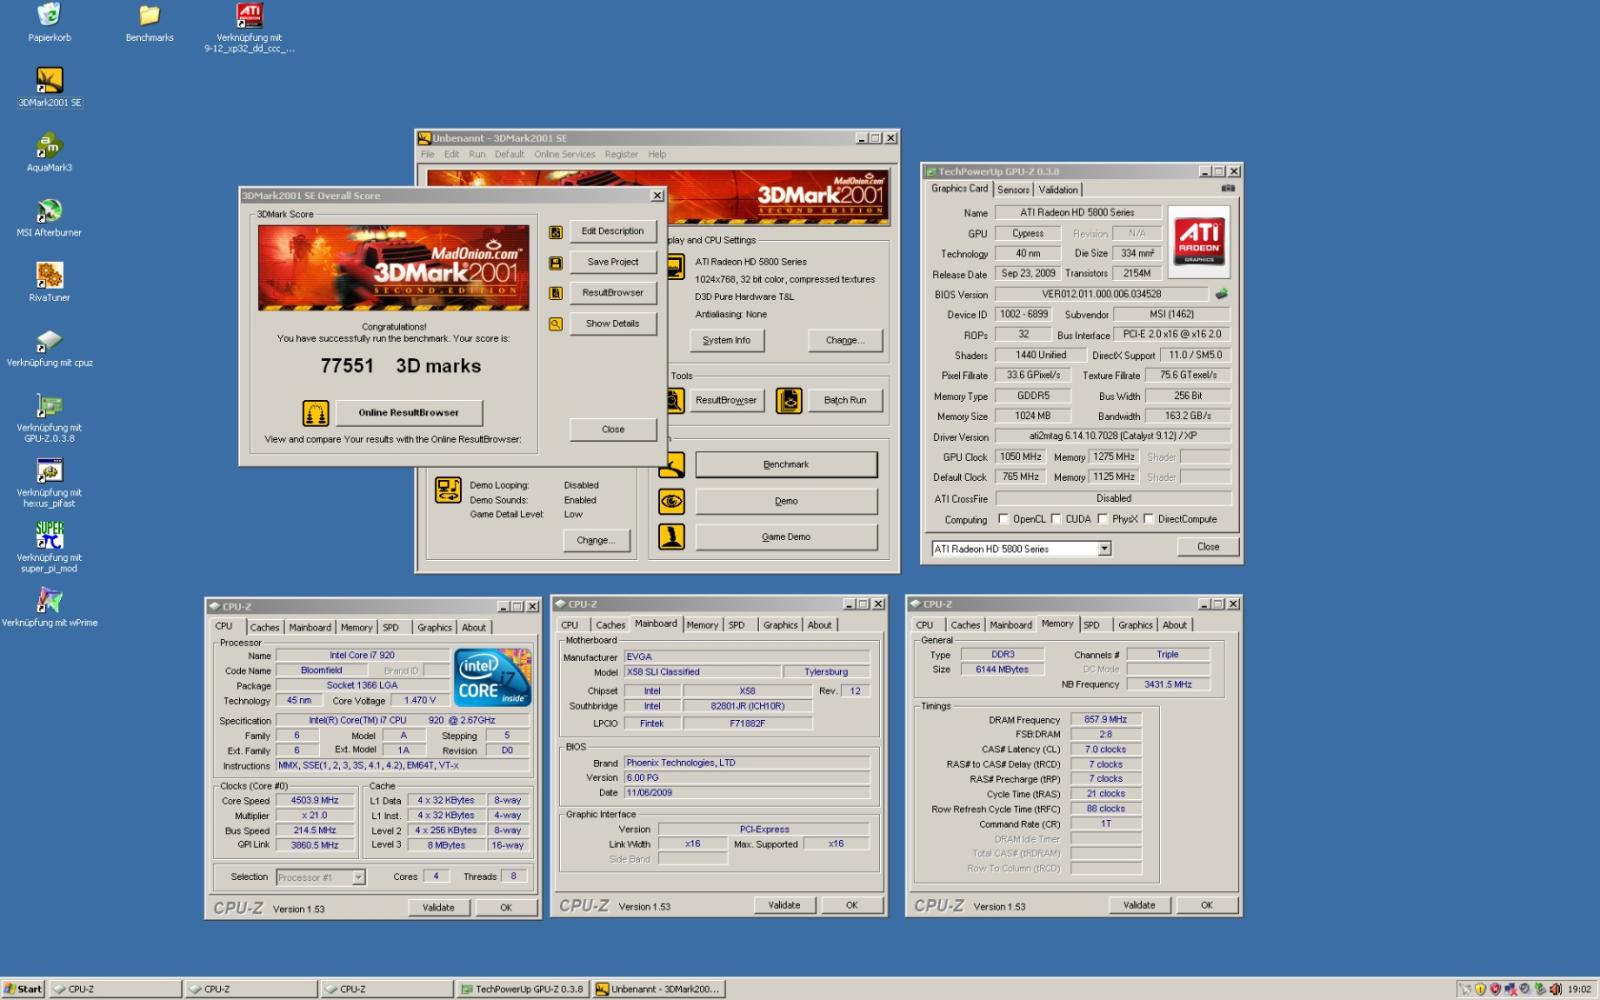Launch RivaTuner desktop icon
Viewport: 1600px width, 1000px height.
point(49,275)
